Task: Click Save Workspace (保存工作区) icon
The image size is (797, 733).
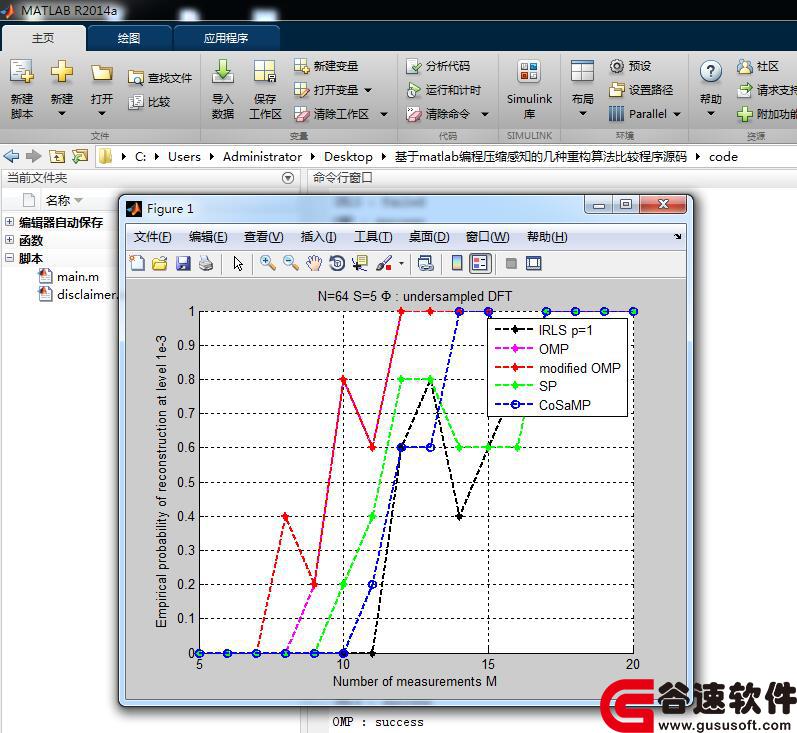Action: click(x=265, y=71)
